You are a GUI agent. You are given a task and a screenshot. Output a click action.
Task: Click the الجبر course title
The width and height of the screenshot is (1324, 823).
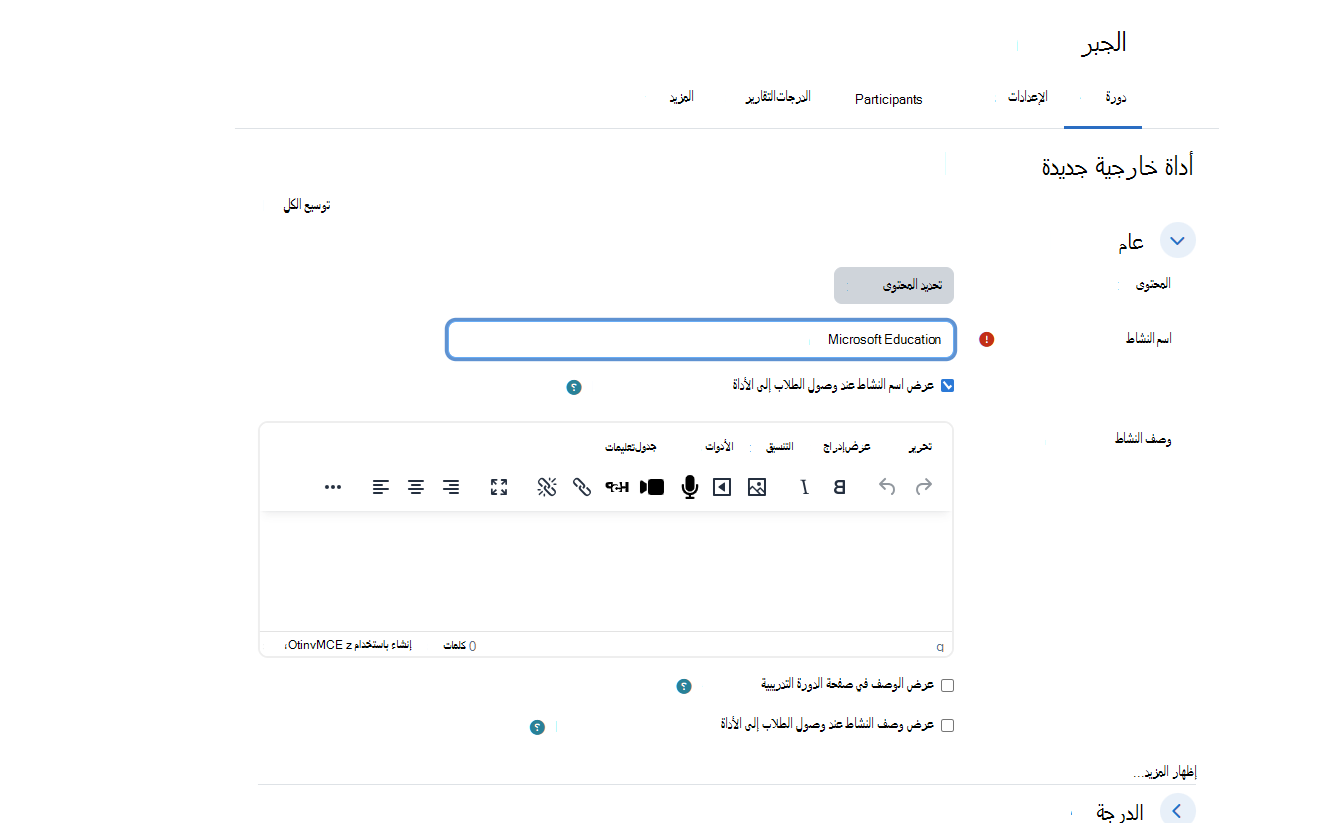[x=1104, y=43]
